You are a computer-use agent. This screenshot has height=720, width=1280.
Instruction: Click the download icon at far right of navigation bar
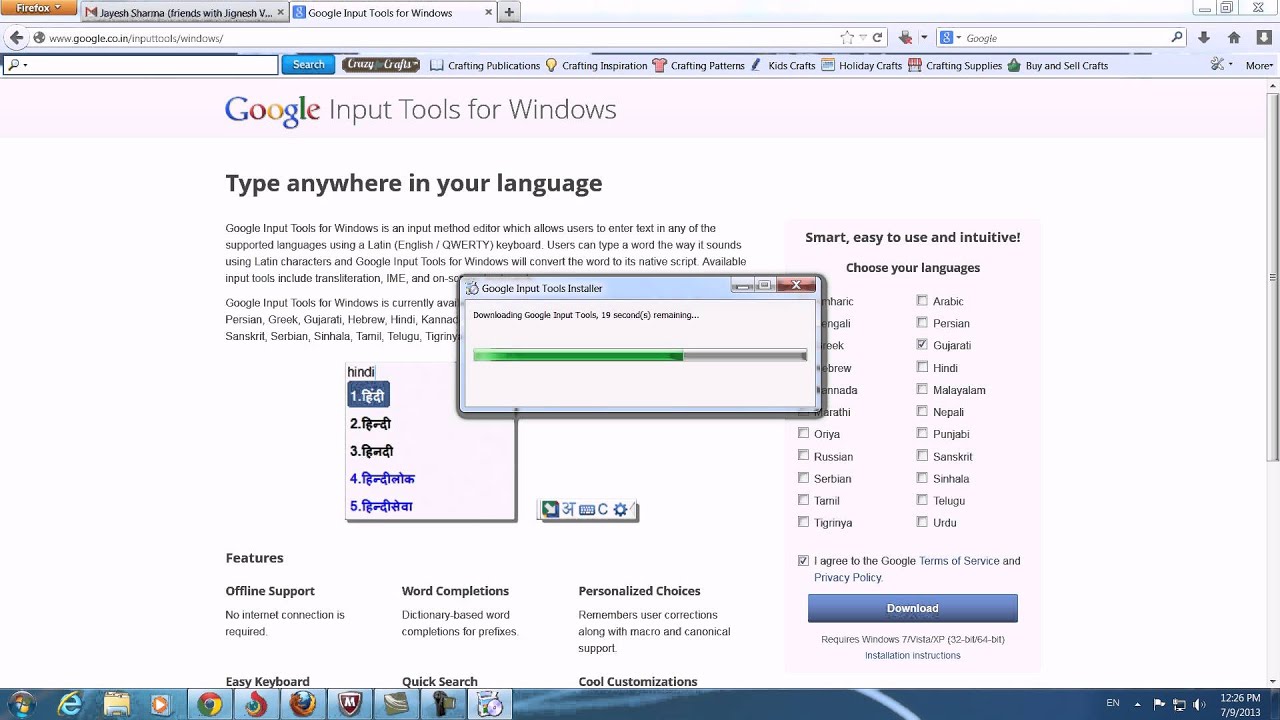tap(1263, 38)
